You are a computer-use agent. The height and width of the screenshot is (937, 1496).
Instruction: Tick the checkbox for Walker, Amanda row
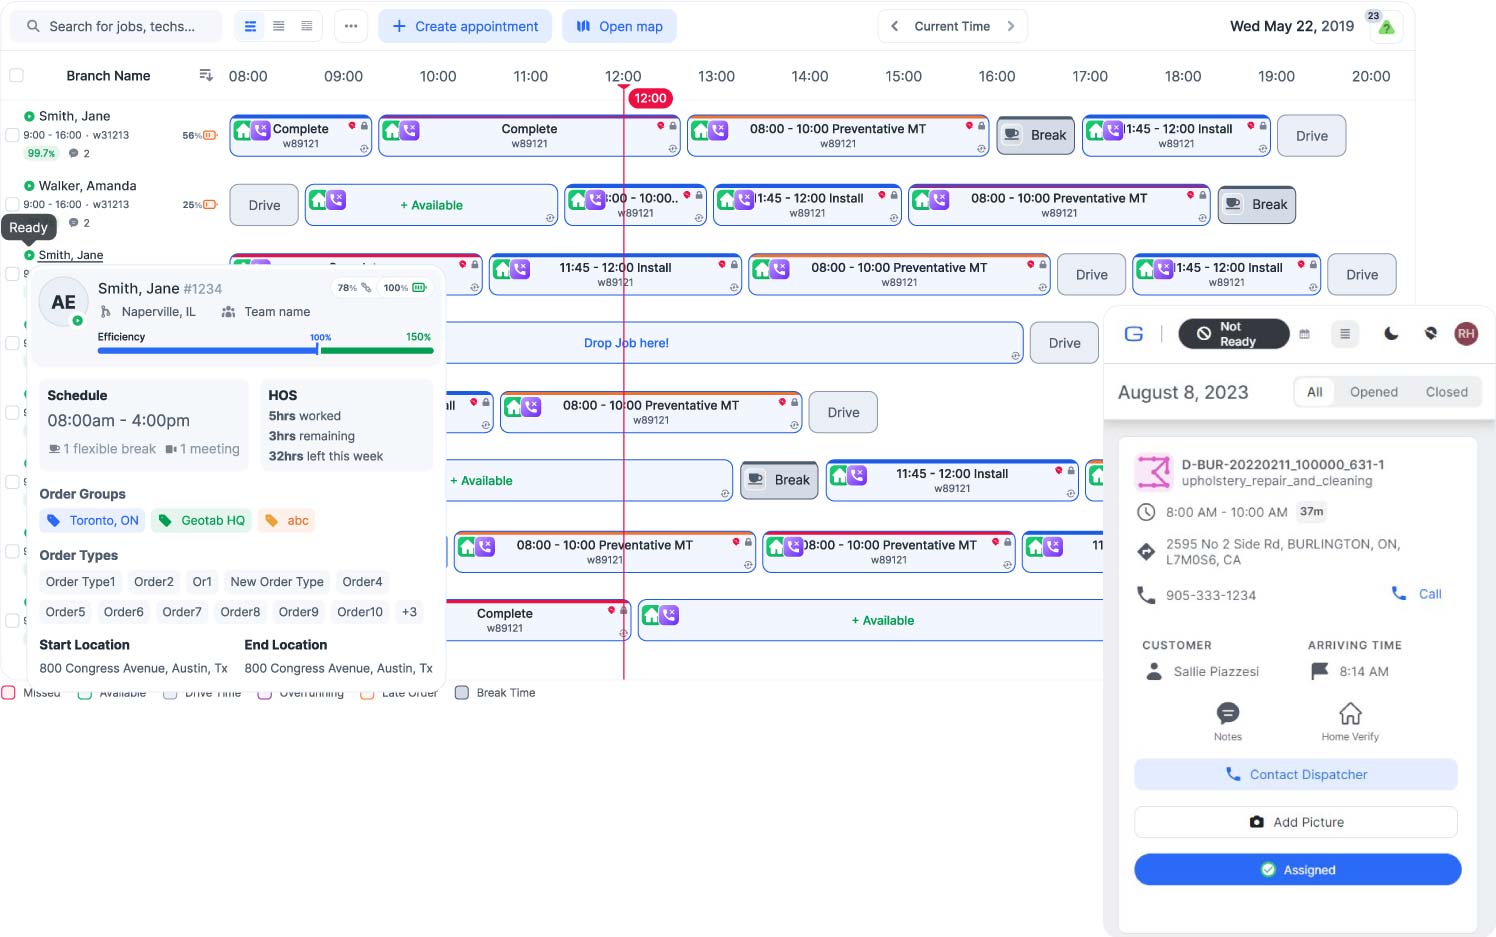(12, 205)
